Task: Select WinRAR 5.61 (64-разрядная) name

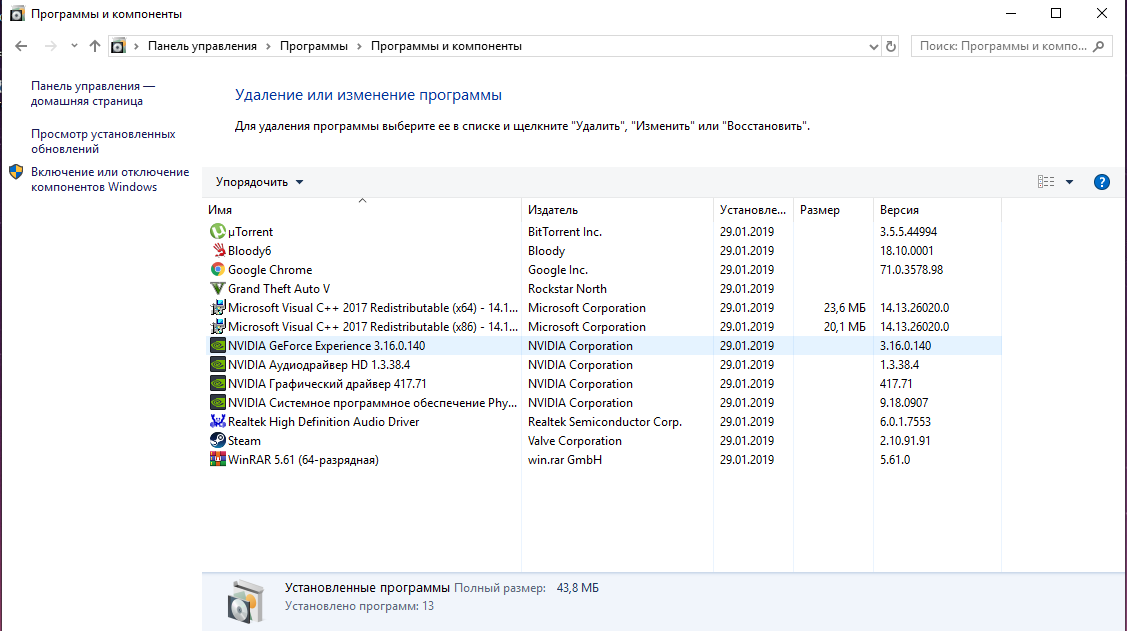Action: pos(303,459)
